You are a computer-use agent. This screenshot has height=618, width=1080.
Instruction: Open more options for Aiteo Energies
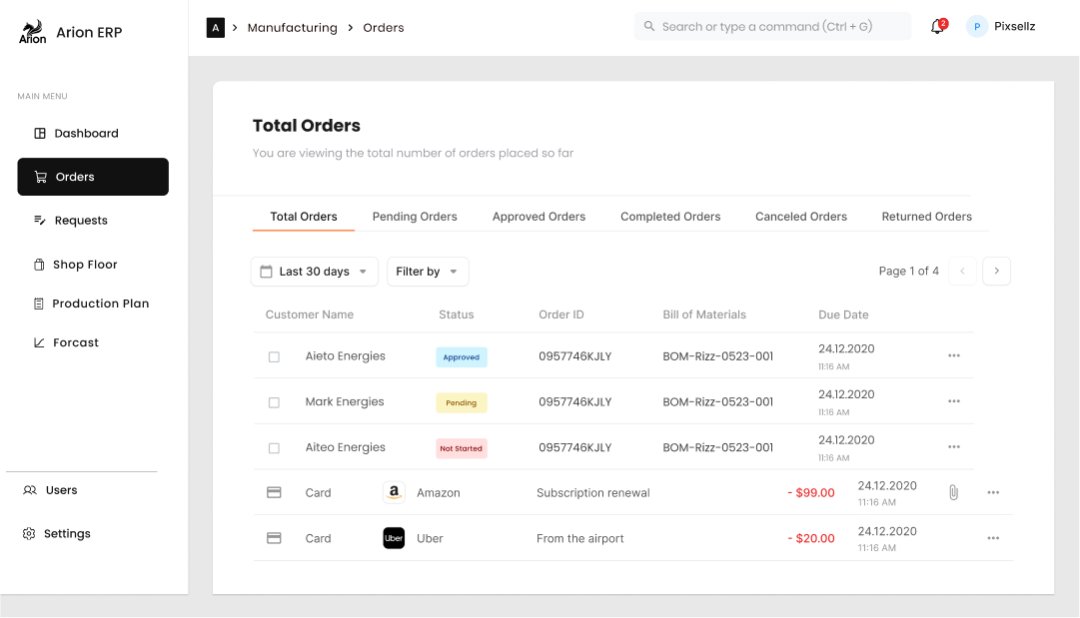pyautogui.click(x=954, y=446)
